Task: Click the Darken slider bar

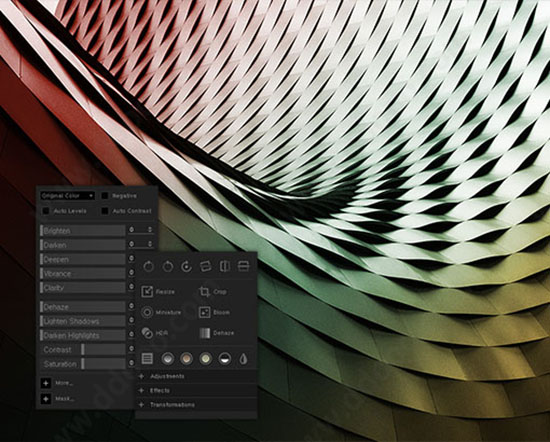Action: pos(83,245)
